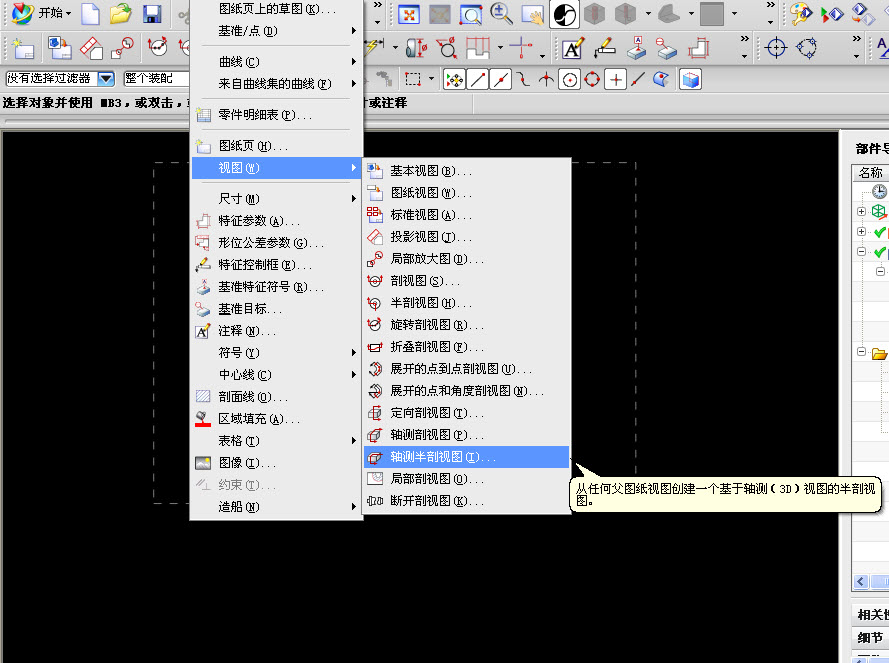Open dropdown arrow beside ordinate dimension icon

tap(500, 48)
